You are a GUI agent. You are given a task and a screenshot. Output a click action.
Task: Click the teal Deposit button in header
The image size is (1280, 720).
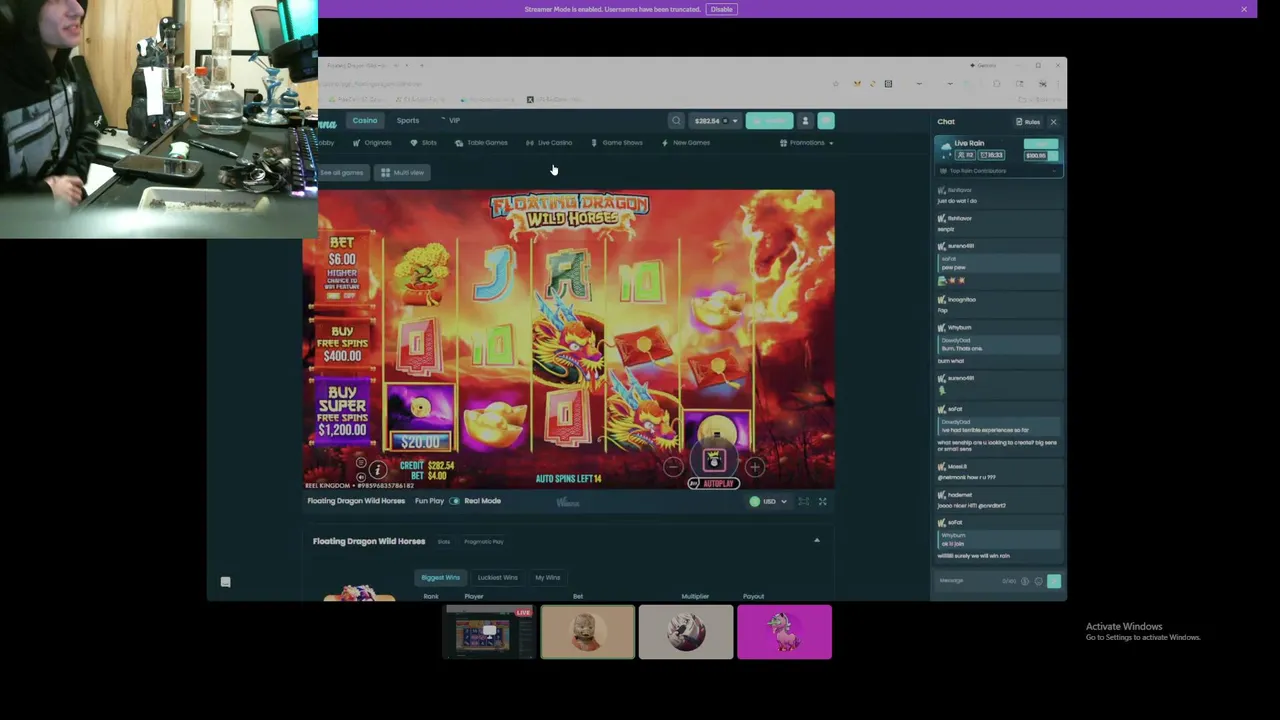pyautogui.click(x=769, y=121)
